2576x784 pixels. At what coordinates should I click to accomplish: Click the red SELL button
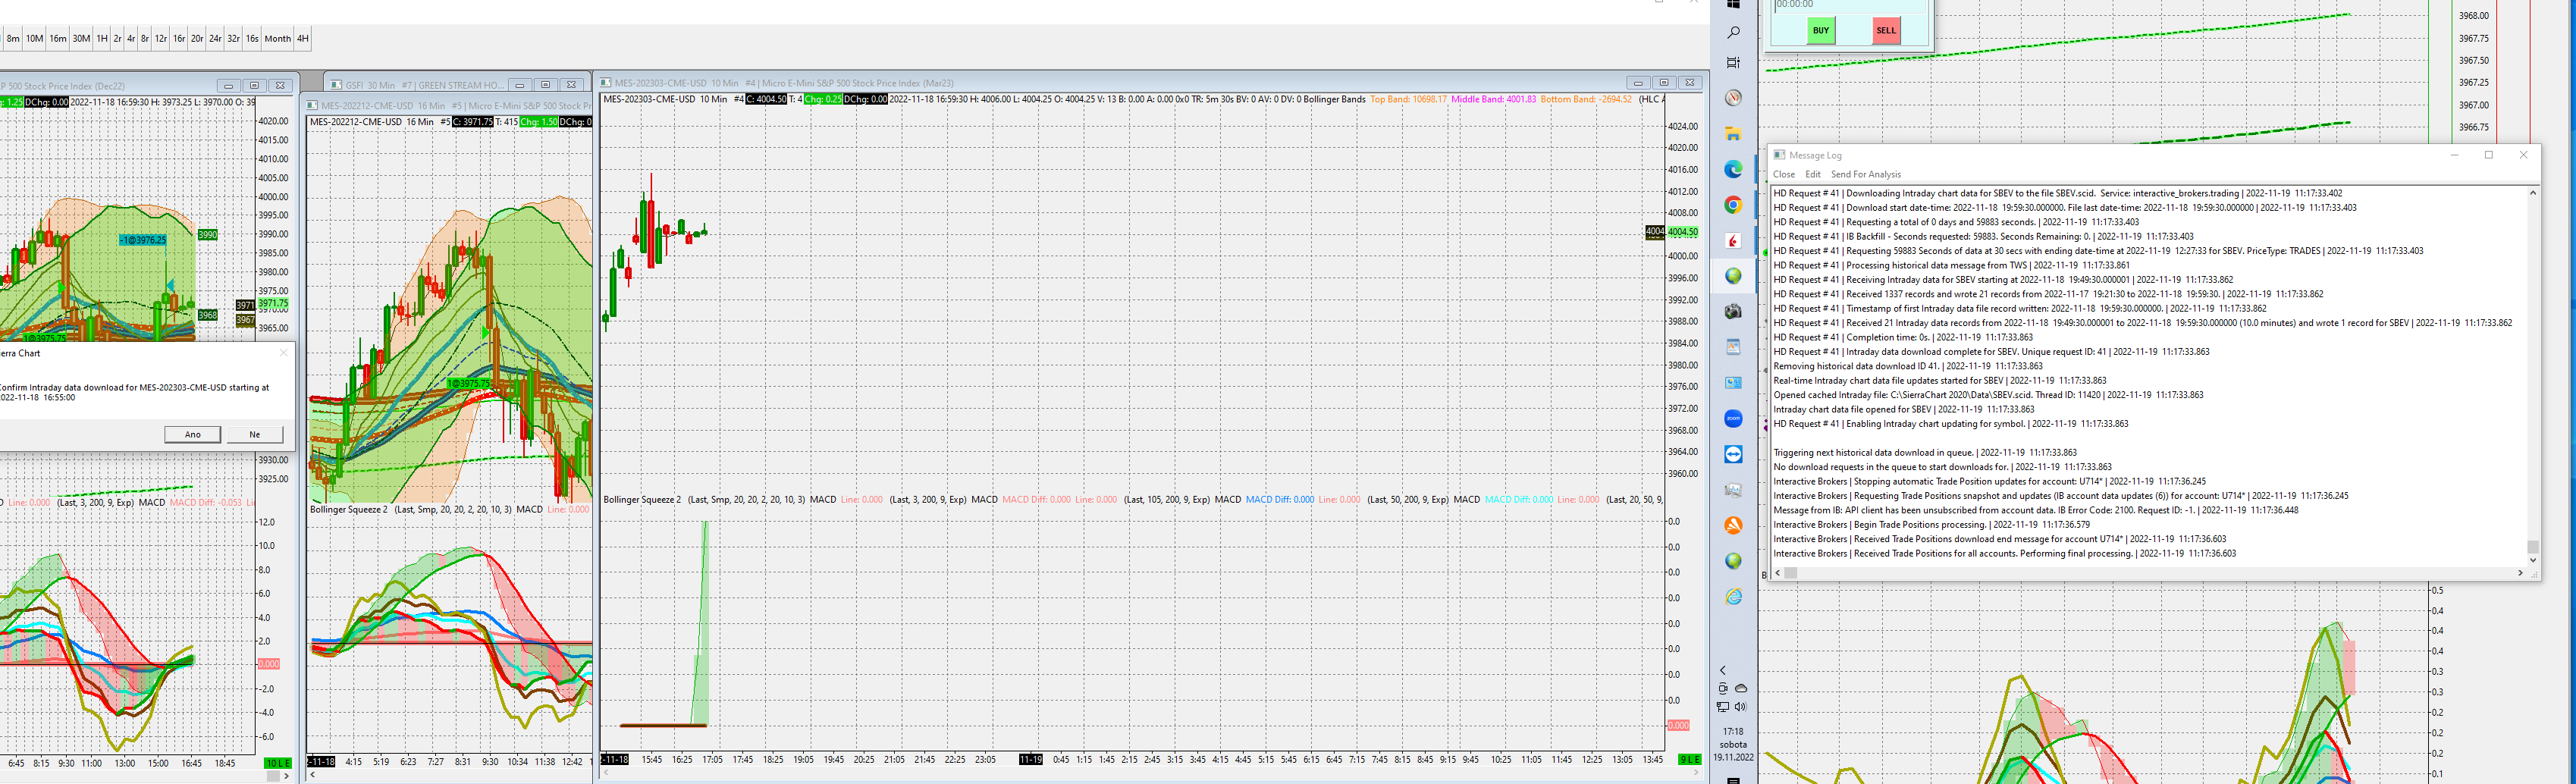pyautogui.click(x=1886, y=30)
